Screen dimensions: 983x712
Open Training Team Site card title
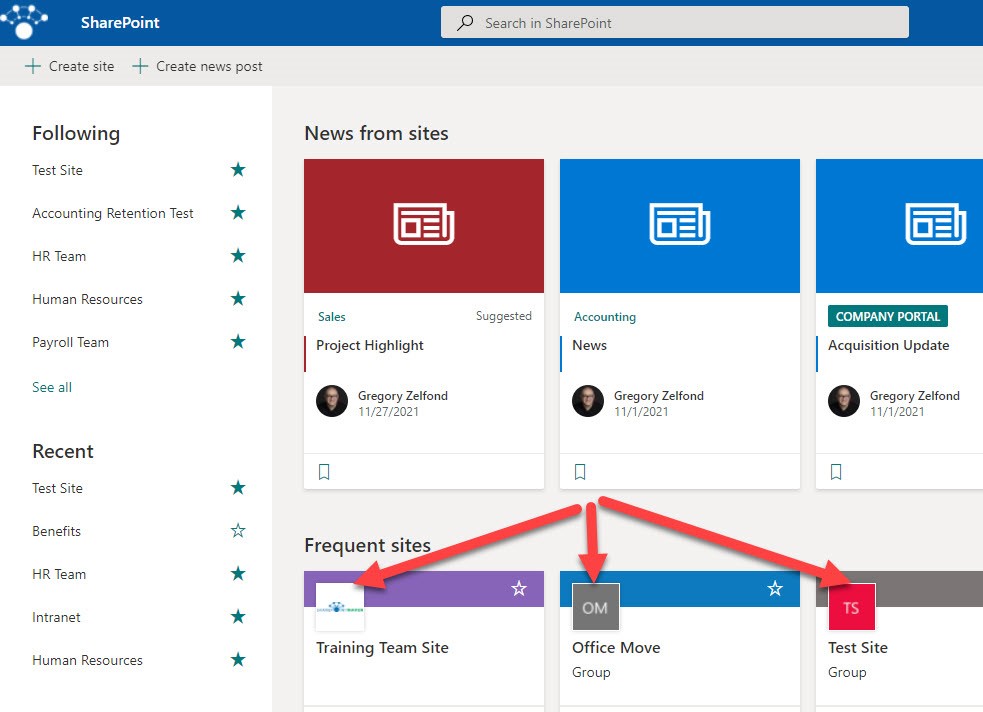pyautogui.click(x=382, y=647)
